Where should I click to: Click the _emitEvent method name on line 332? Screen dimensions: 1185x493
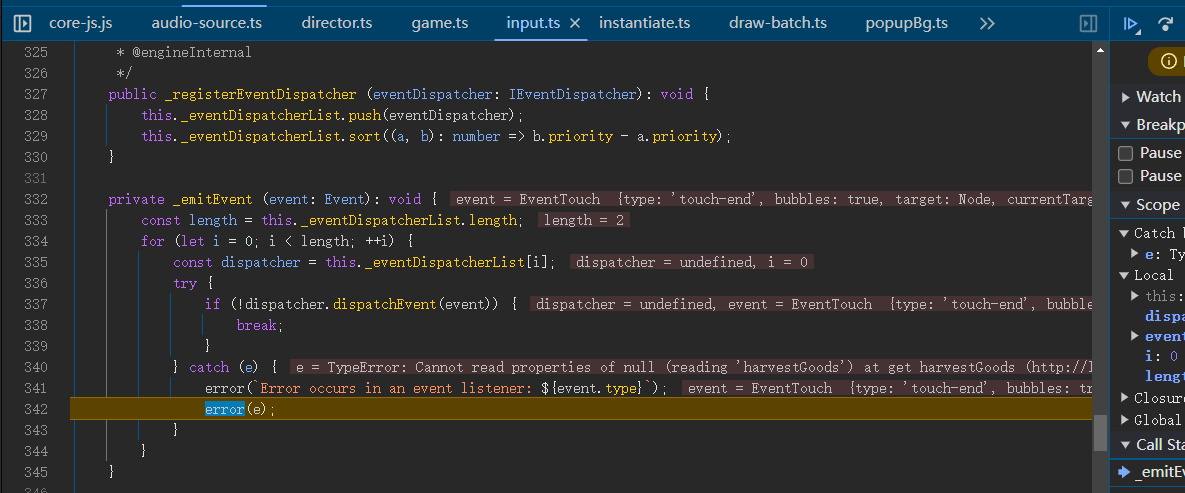212,199
